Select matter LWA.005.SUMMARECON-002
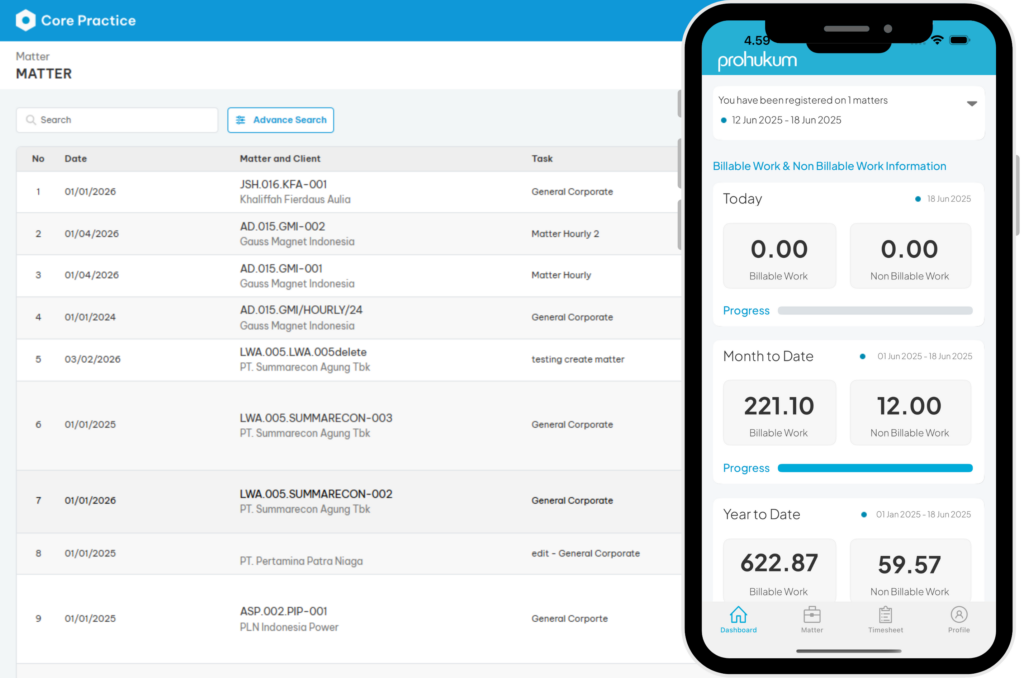 (316, 494)
